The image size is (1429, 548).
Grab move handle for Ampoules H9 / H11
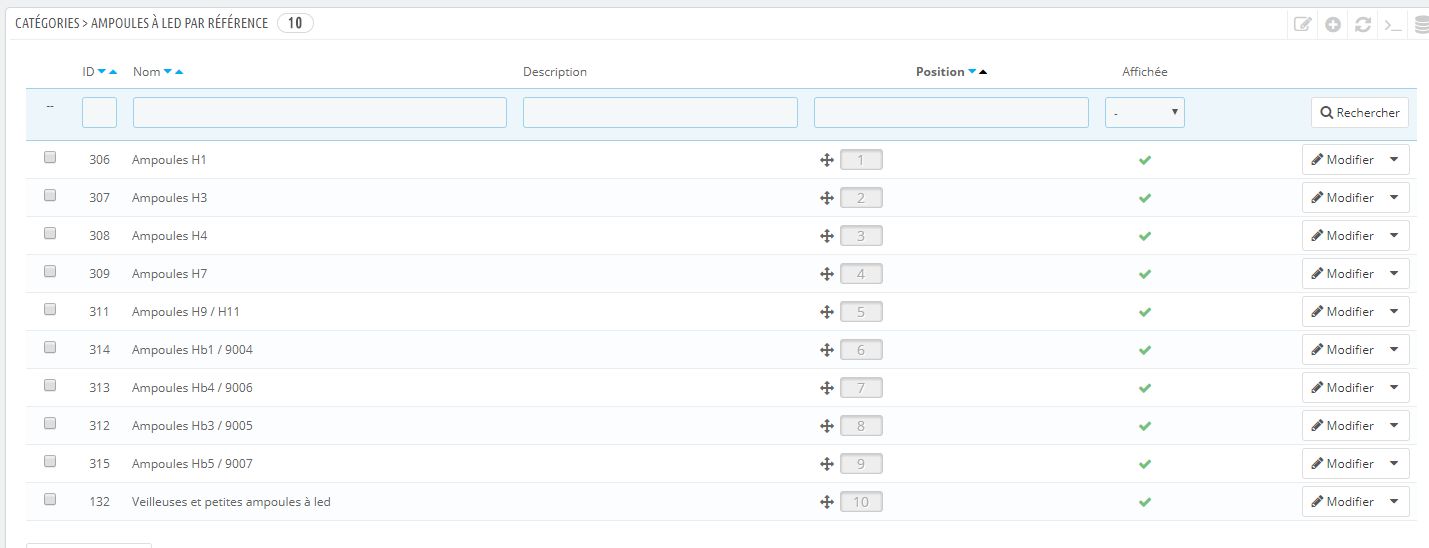[827, 312]
